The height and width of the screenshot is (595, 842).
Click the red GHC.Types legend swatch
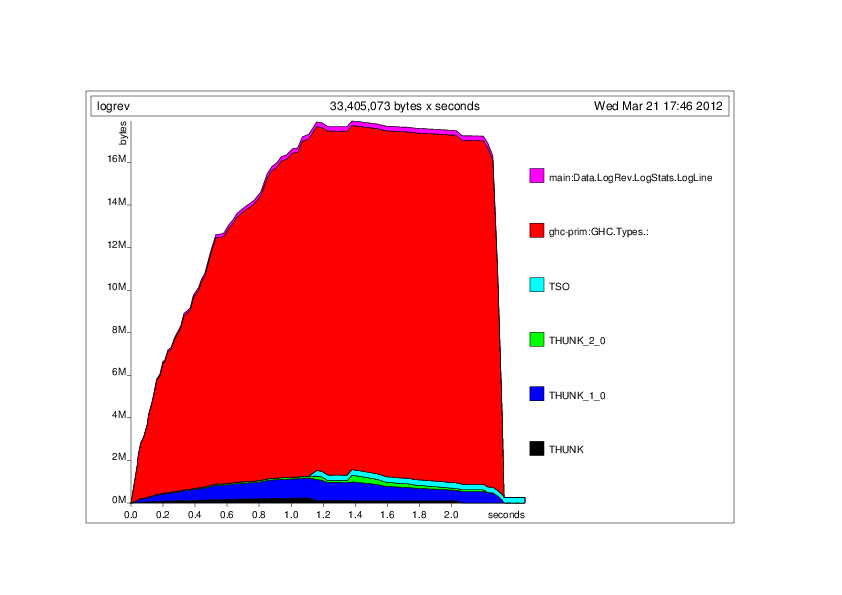[536, 230]
